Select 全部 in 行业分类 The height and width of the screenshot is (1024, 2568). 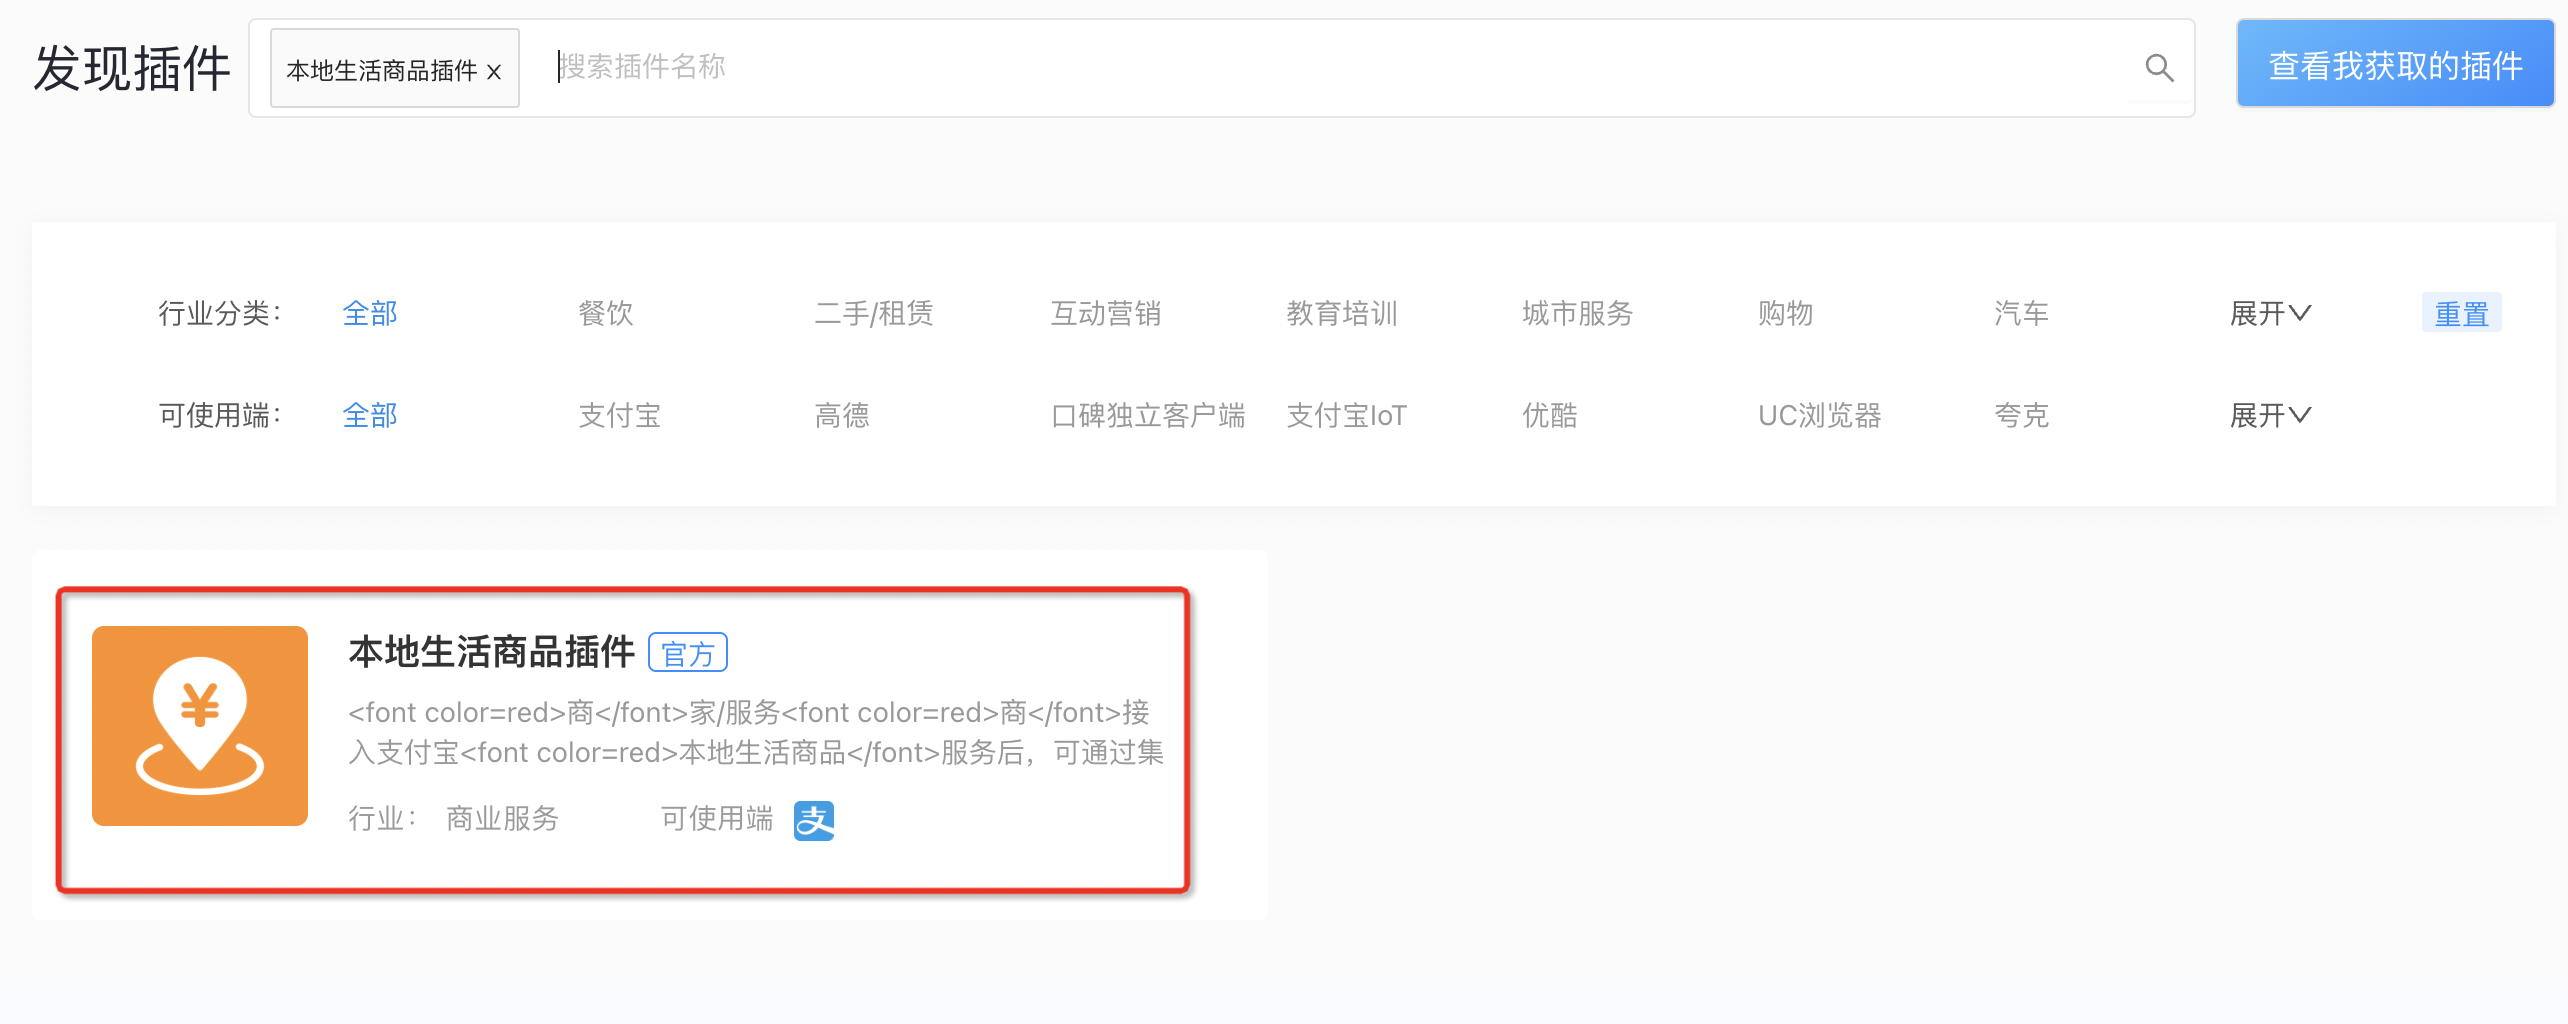[370, 313]
